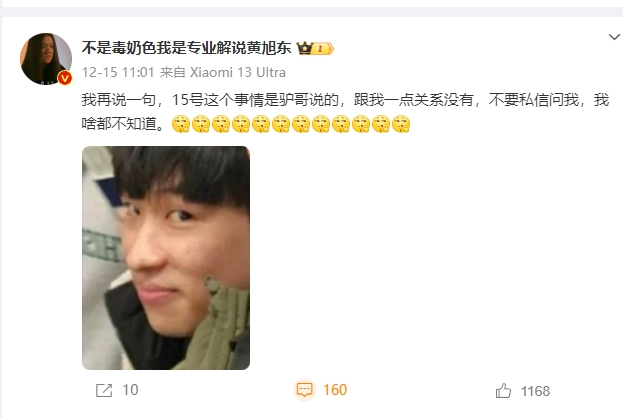Click the repost share arrow icon
The height and width of the screenshot is (418, 623).
(x=104, y=390)
